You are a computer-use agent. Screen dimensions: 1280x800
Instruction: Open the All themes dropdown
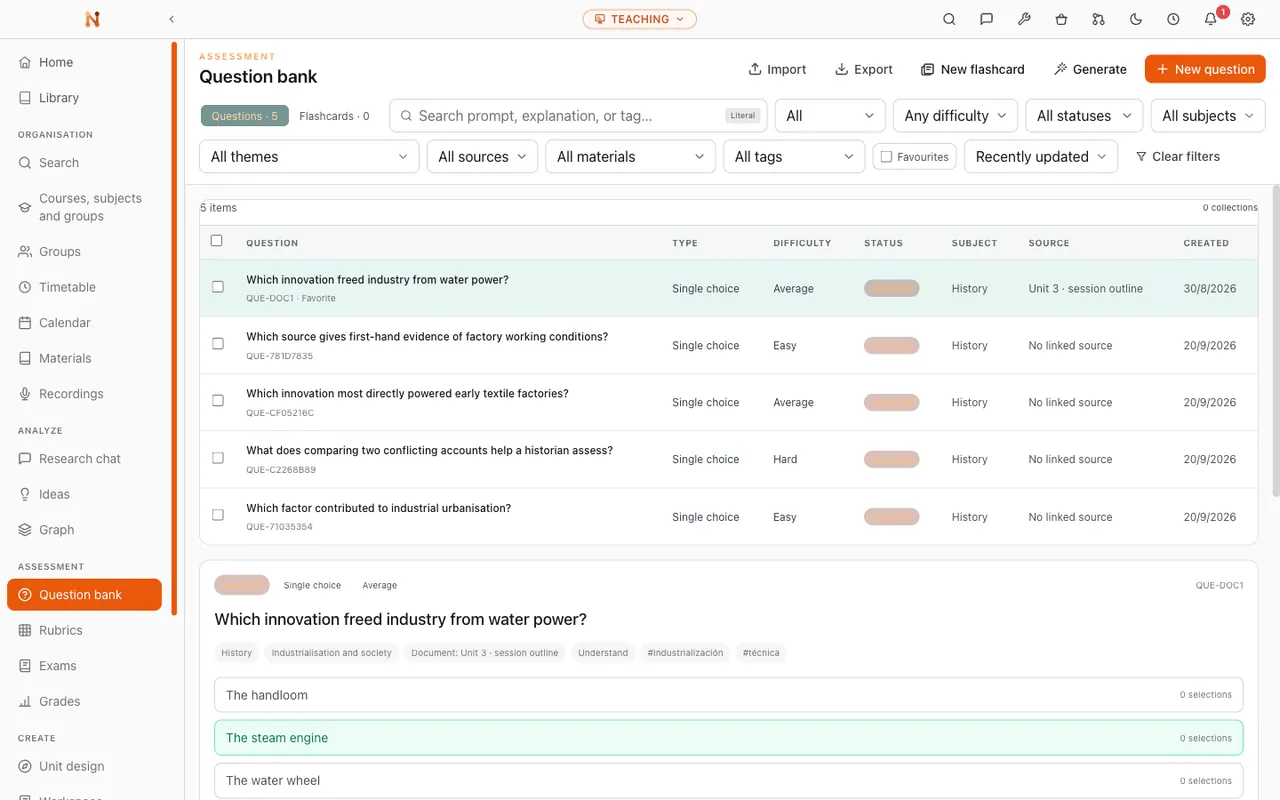[309, 157]
